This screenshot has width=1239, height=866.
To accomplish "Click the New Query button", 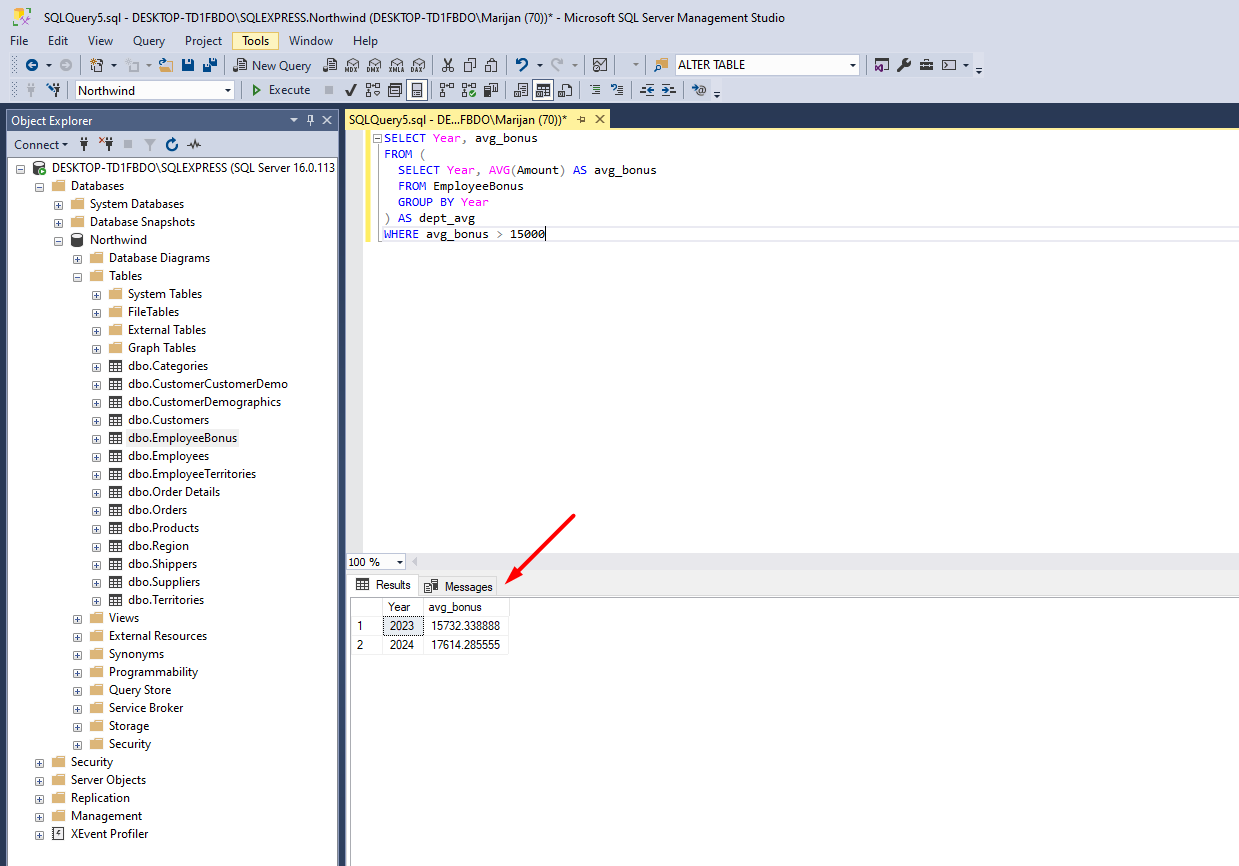I will (x=273, y=65).
